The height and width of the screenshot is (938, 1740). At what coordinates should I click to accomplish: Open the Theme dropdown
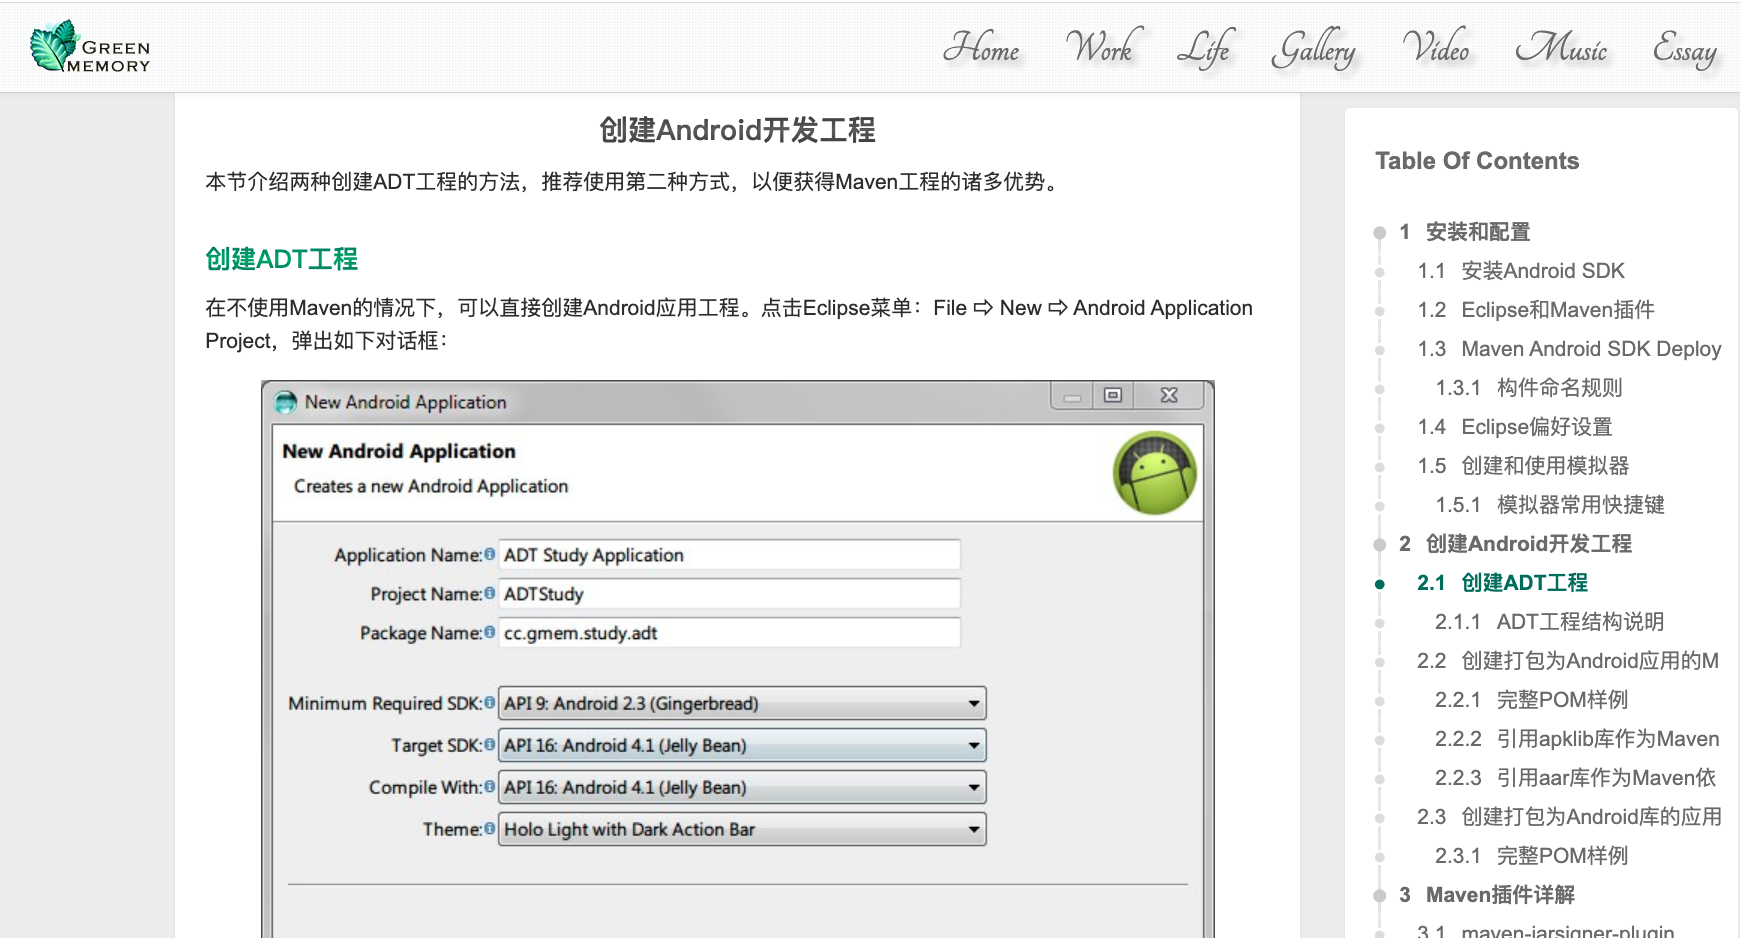point(742,829)
